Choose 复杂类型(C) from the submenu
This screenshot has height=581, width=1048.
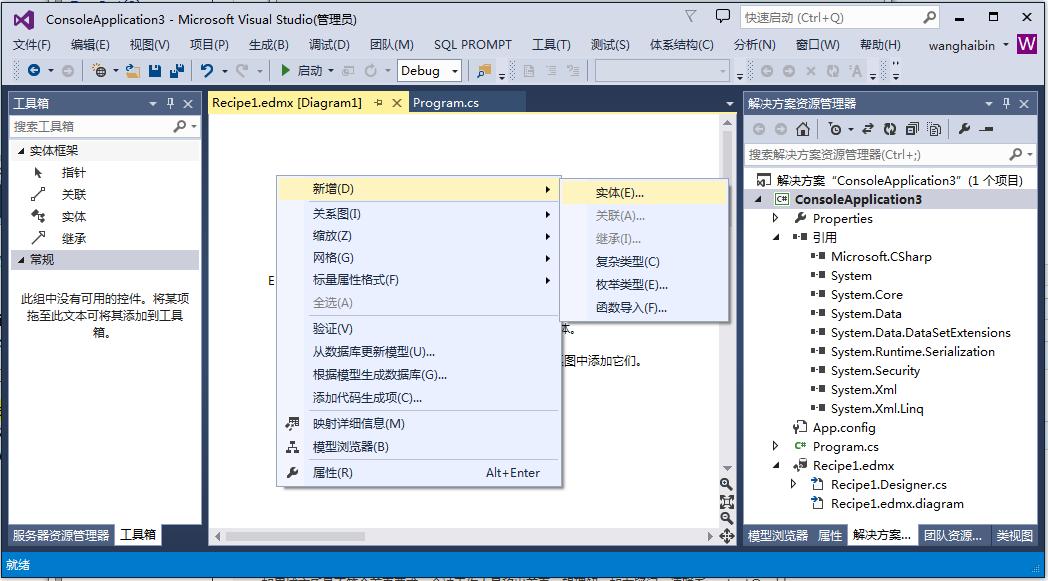(644, 261)
